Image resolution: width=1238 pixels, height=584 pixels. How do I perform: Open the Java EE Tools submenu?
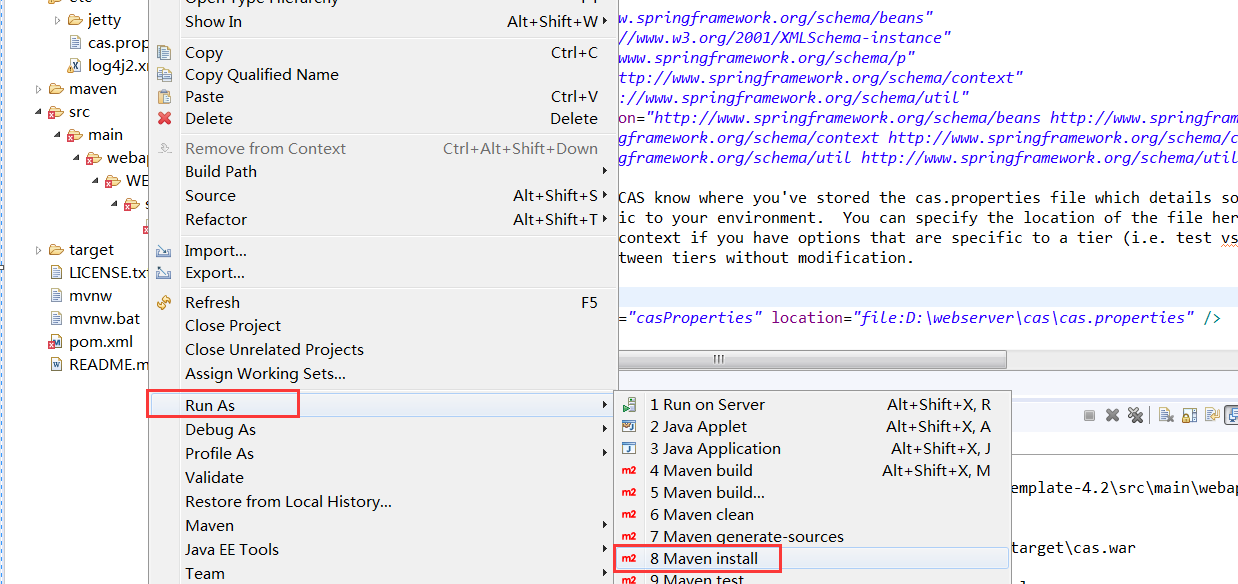click(383, 550)
